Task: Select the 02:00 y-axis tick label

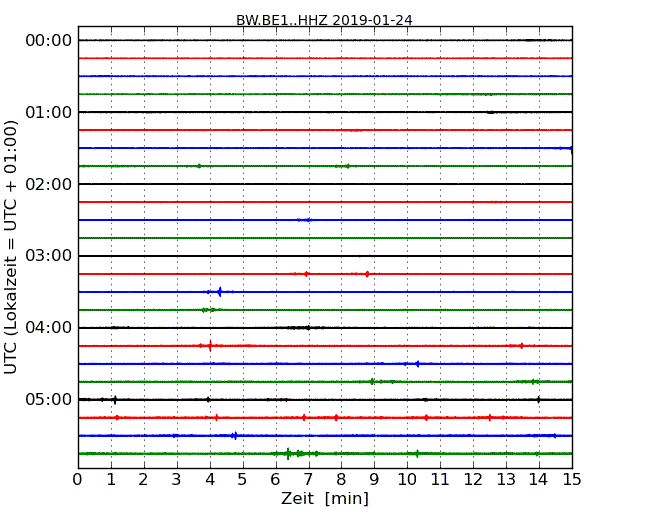Action: point(49,184)
